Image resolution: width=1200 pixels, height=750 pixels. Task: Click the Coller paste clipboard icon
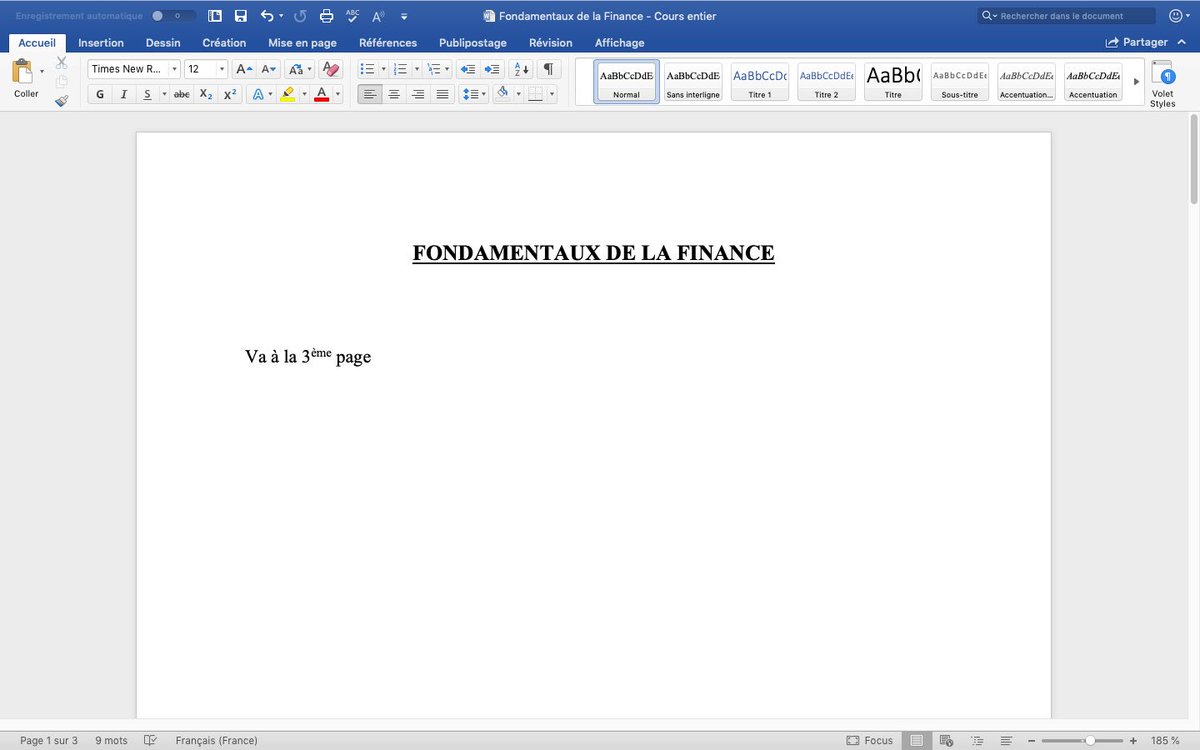(x=24, y=72)
